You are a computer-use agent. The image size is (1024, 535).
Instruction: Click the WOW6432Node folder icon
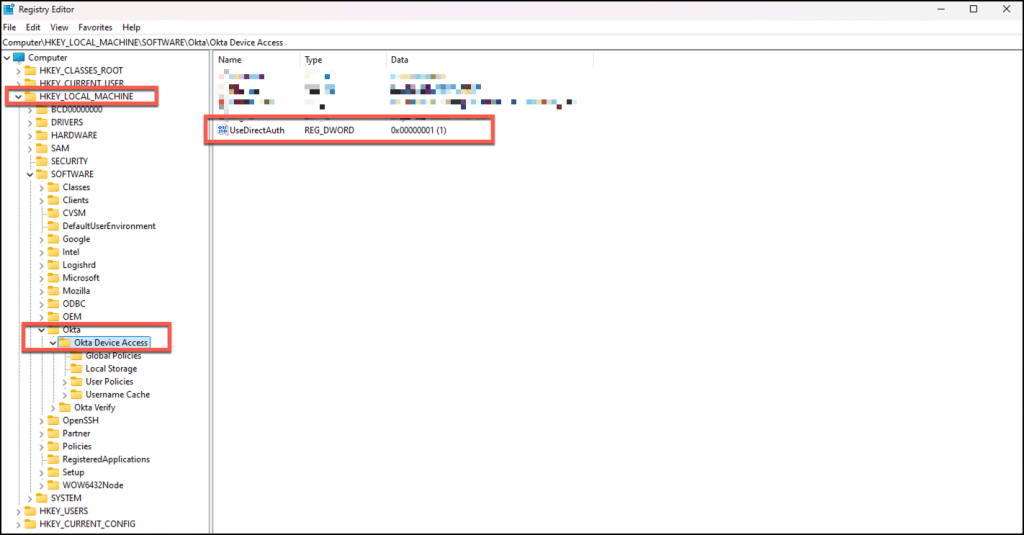coord(54,485)
